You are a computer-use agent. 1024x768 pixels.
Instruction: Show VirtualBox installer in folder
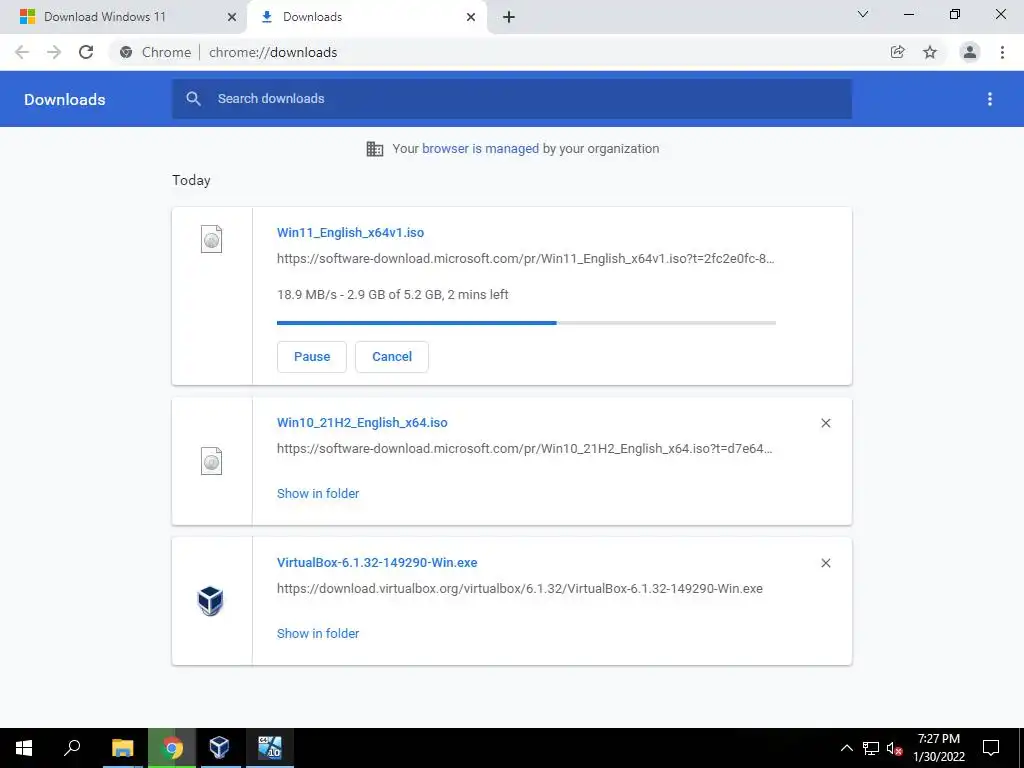coord(318,633)
